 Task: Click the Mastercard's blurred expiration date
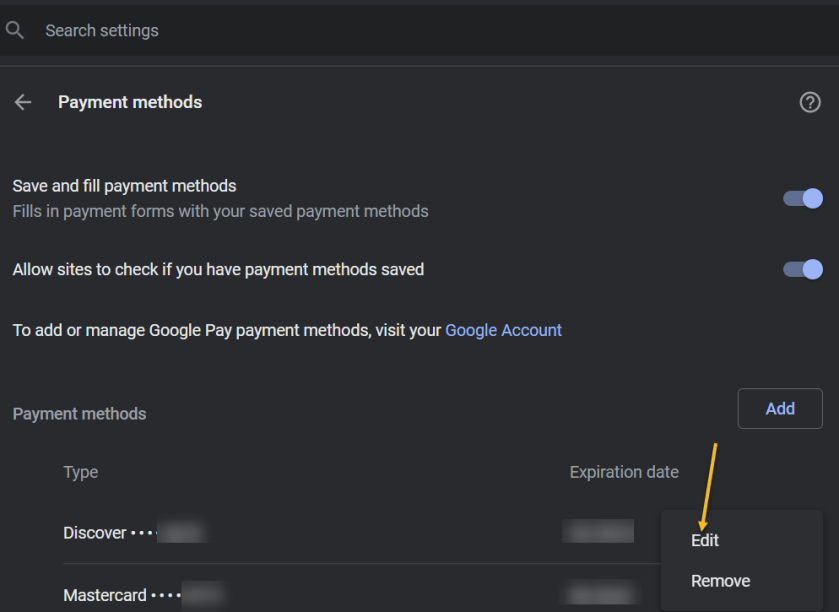pyautogui.click(x=598, y=595)
